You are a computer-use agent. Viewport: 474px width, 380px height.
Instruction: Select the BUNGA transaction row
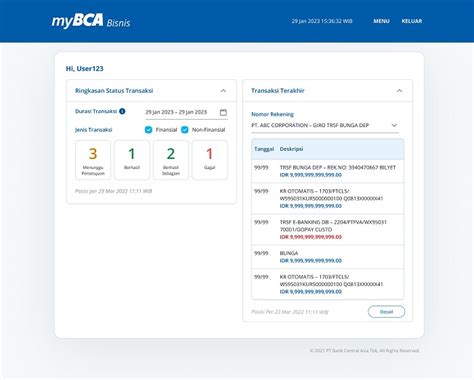click(x=328, y=257)
